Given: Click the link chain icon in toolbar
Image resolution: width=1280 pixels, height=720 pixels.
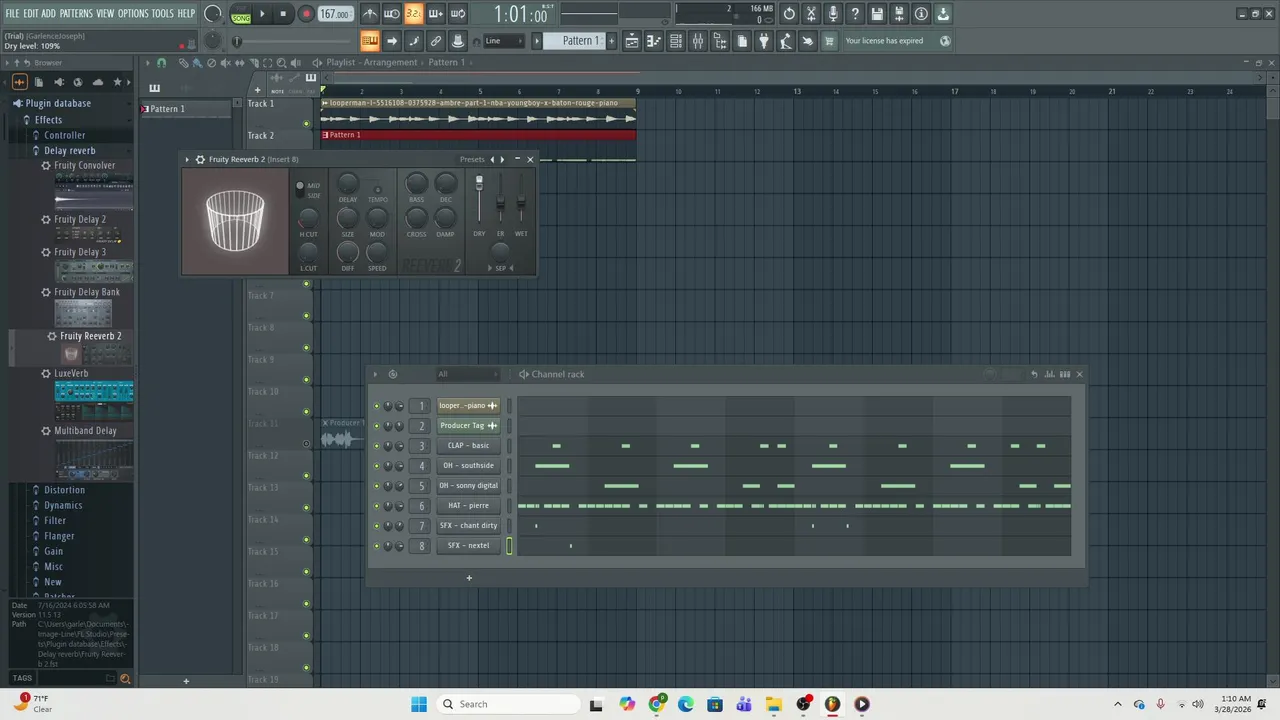Looking at the screenshot, I should tap(436, 41).
